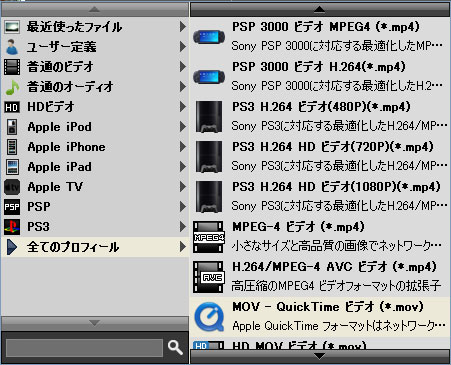Viewport: 451px width, 365px height.
Task: Click profile list scroll-down arrow bar
Action: pos(320,356)
